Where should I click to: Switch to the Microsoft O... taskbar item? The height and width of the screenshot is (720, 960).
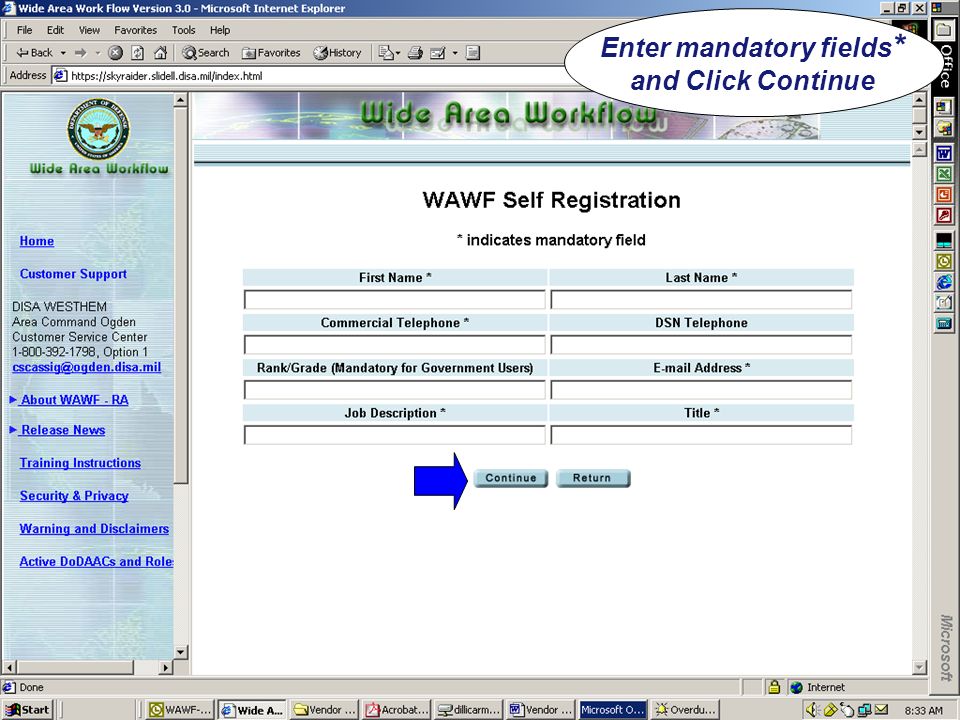click(613, 710)
